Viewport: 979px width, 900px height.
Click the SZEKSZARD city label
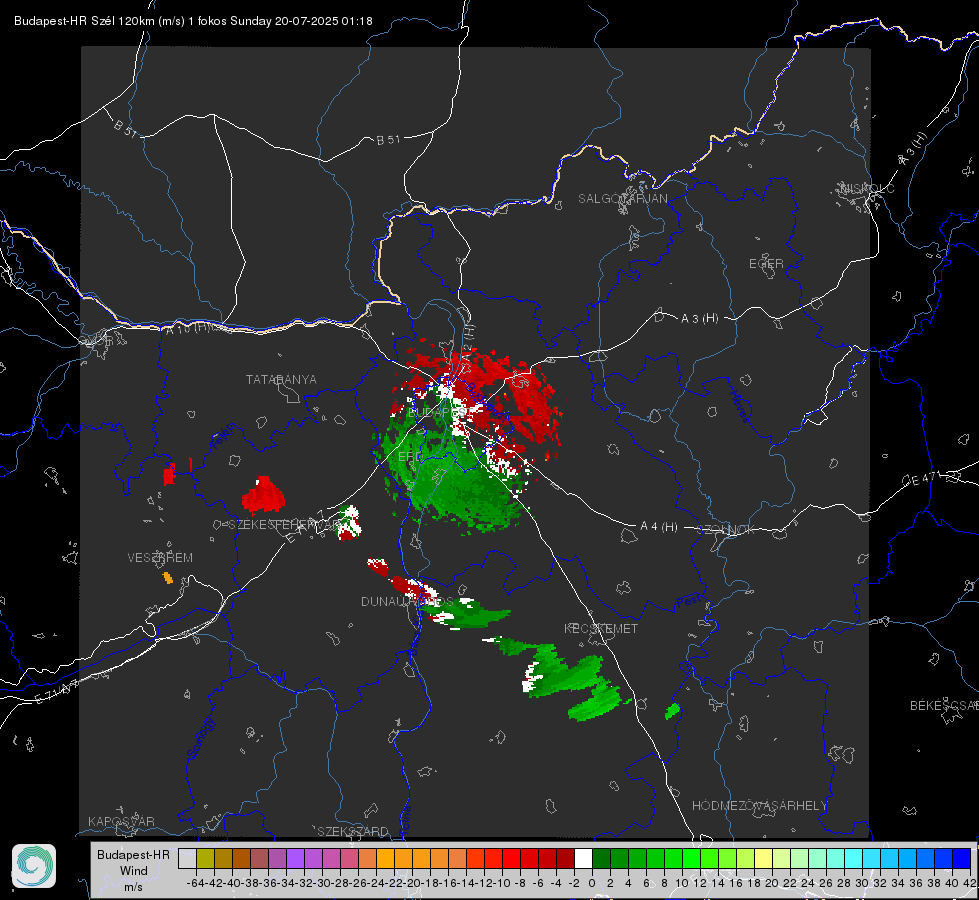point(353,831)
